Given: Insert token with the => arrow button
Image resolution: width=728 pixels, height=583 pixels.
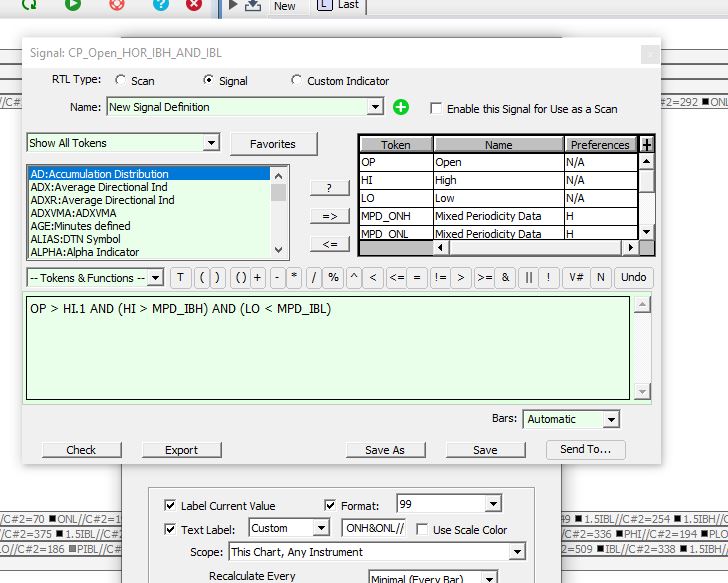Looking at the screenshot, I should click(x=329, y=216).
